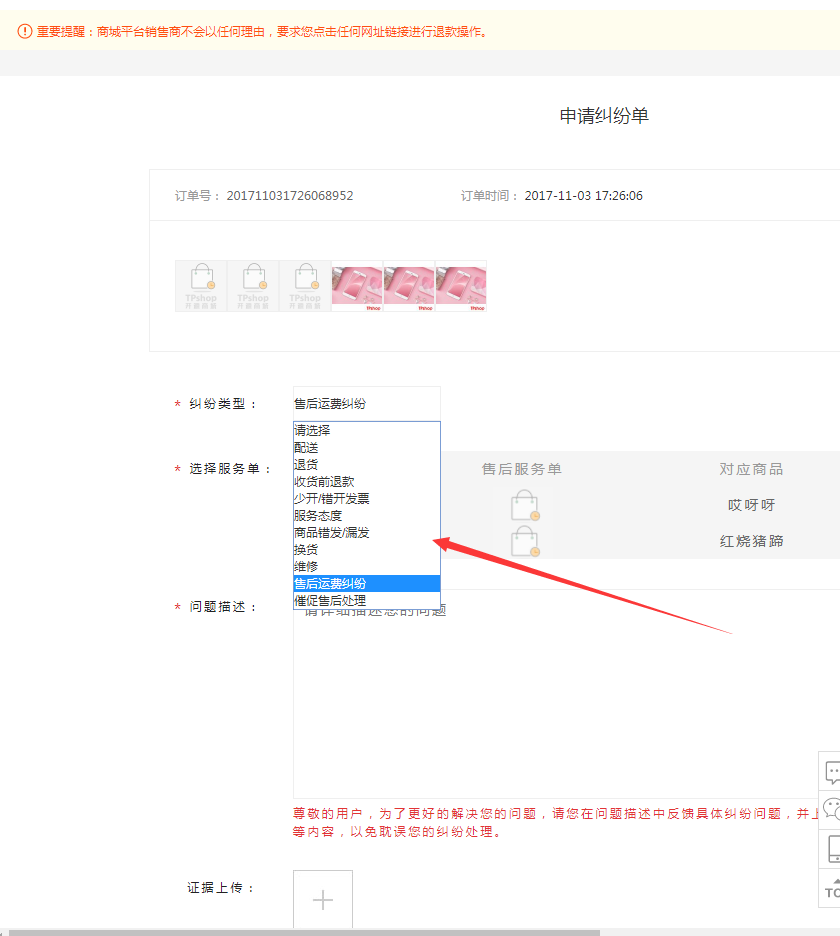Select 商品错发/漏发 in the list

point(332,532)
